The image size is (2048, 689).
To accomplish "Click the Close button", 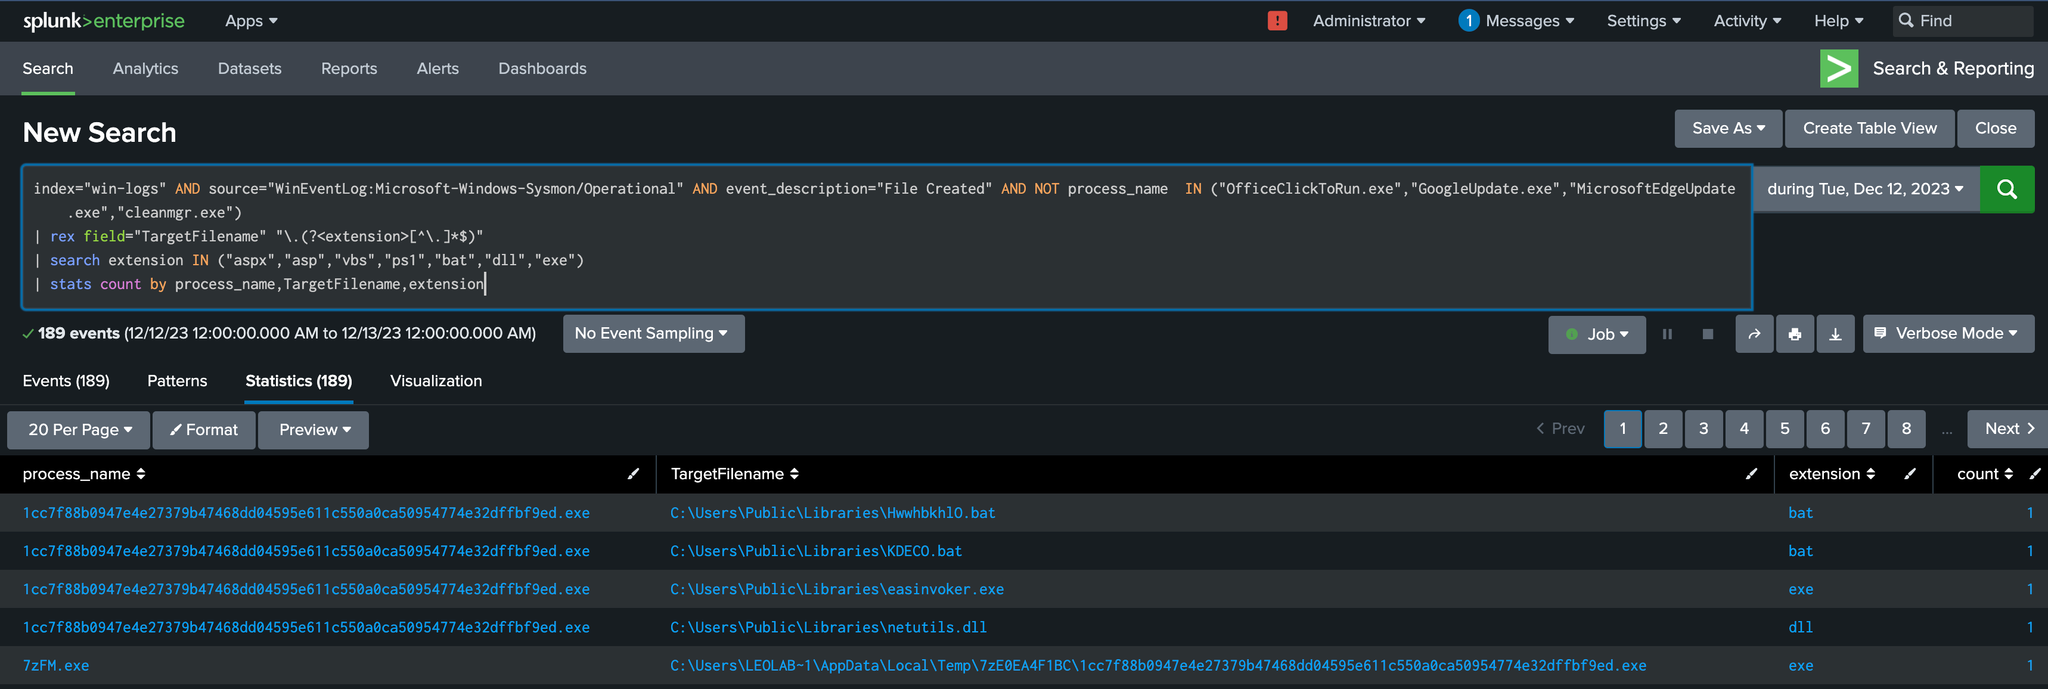I will (1996, 128).
